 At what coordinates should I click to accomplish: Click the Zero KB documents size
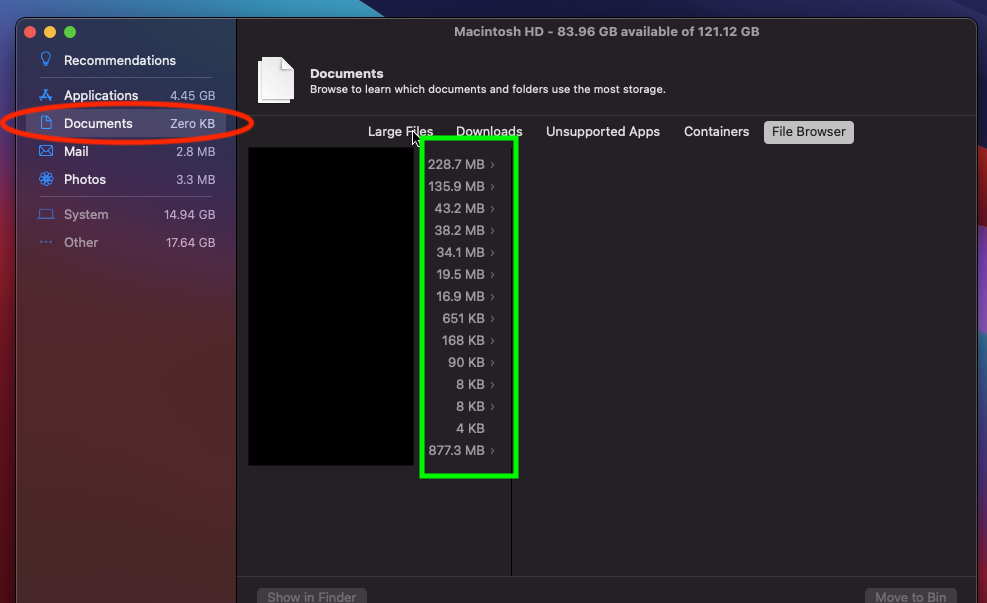[193, 123]
